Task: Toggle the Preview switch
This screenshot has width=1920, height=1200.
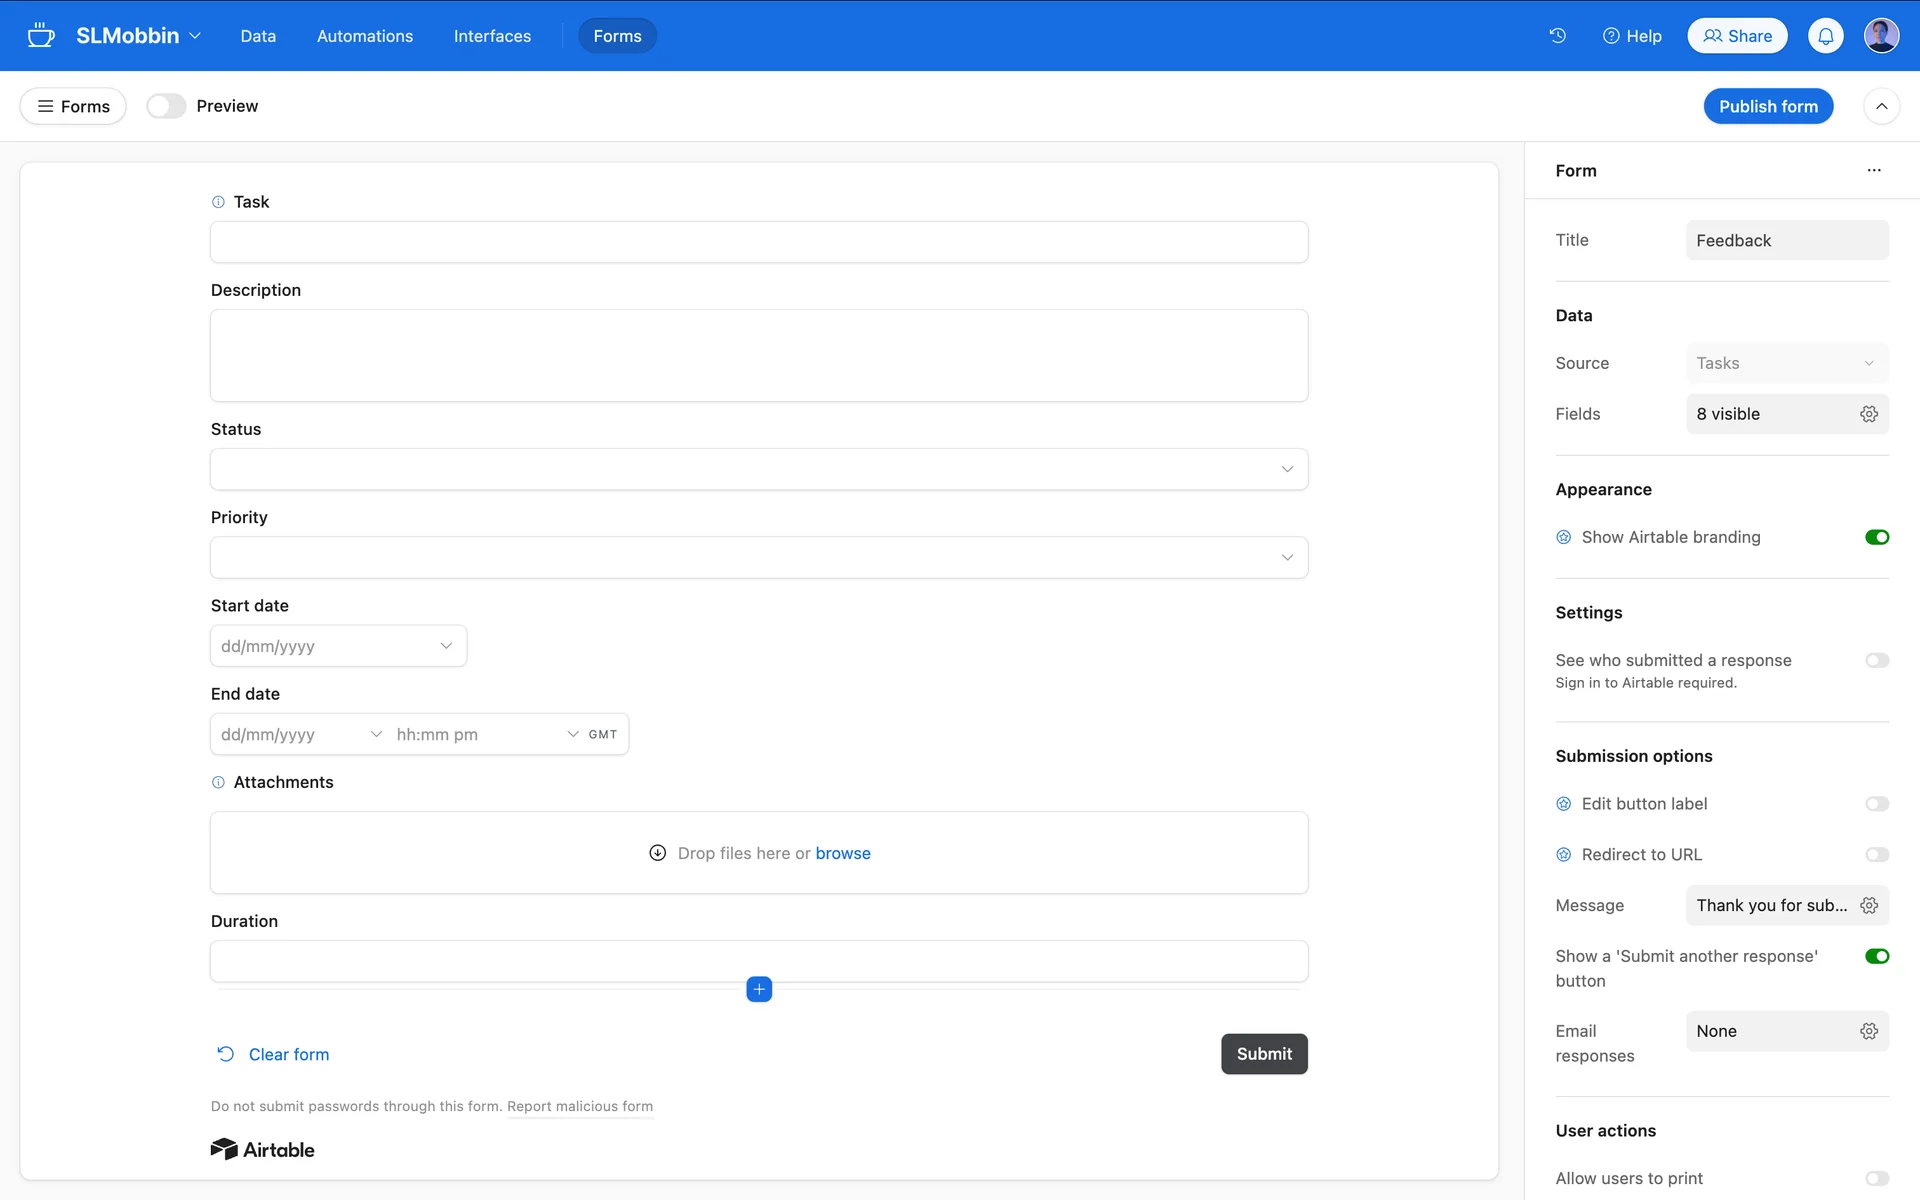Action: 166,106
